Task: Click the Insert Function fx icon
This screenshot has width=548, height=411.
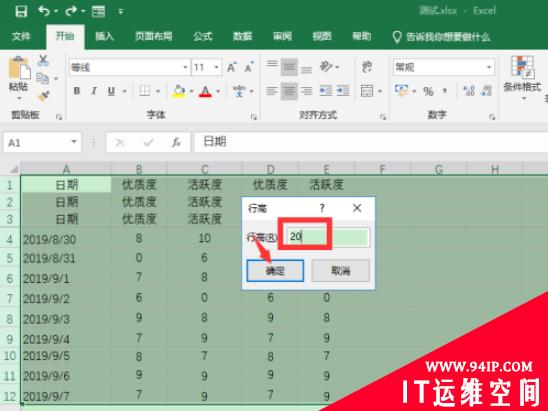Action: pyautogui.click(x=176, y=142)
